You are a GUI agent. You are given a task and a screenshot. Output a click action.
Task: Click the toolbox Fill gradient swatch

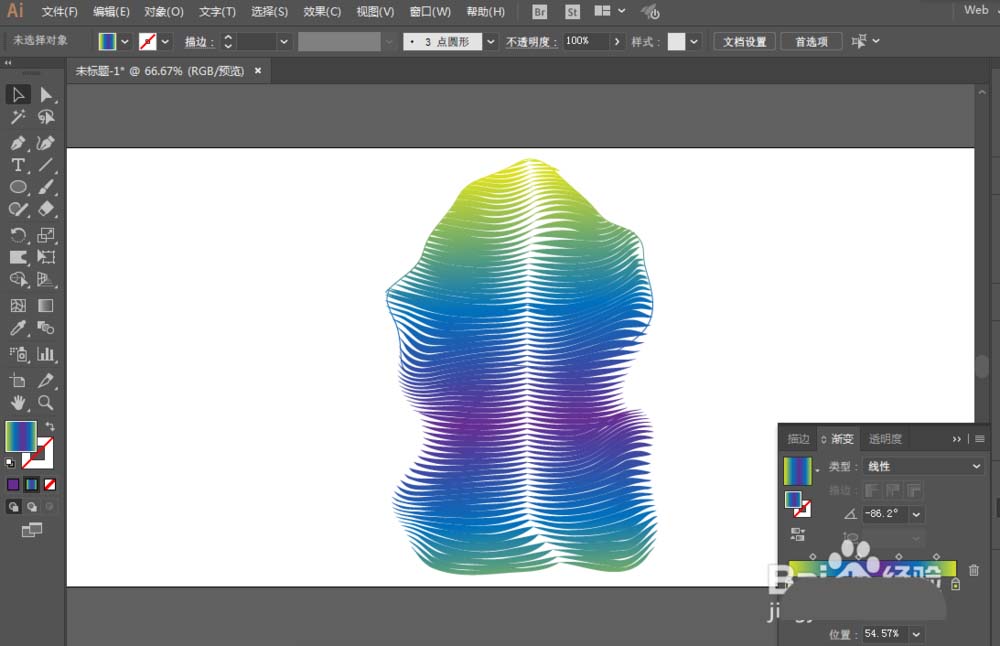pyautogui.click(x=20, y=436)
